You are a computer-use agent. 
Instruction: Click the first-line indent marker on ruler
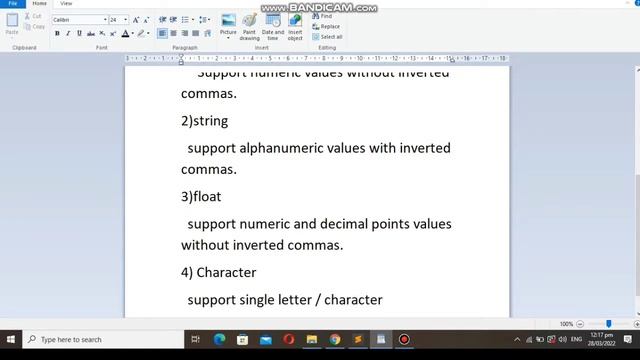coord(181,57)
